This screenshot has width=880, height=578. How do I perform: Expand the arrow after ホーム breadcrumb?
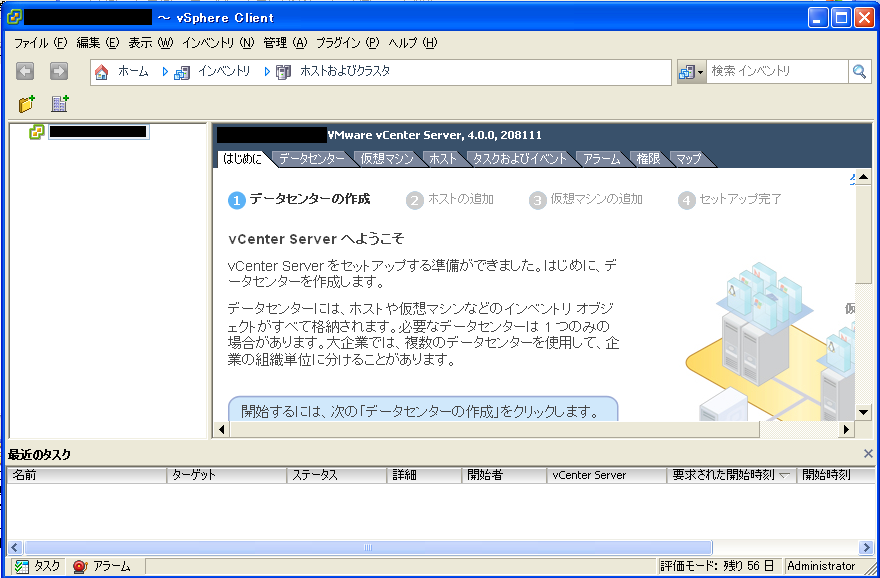(x=165, y=72)
